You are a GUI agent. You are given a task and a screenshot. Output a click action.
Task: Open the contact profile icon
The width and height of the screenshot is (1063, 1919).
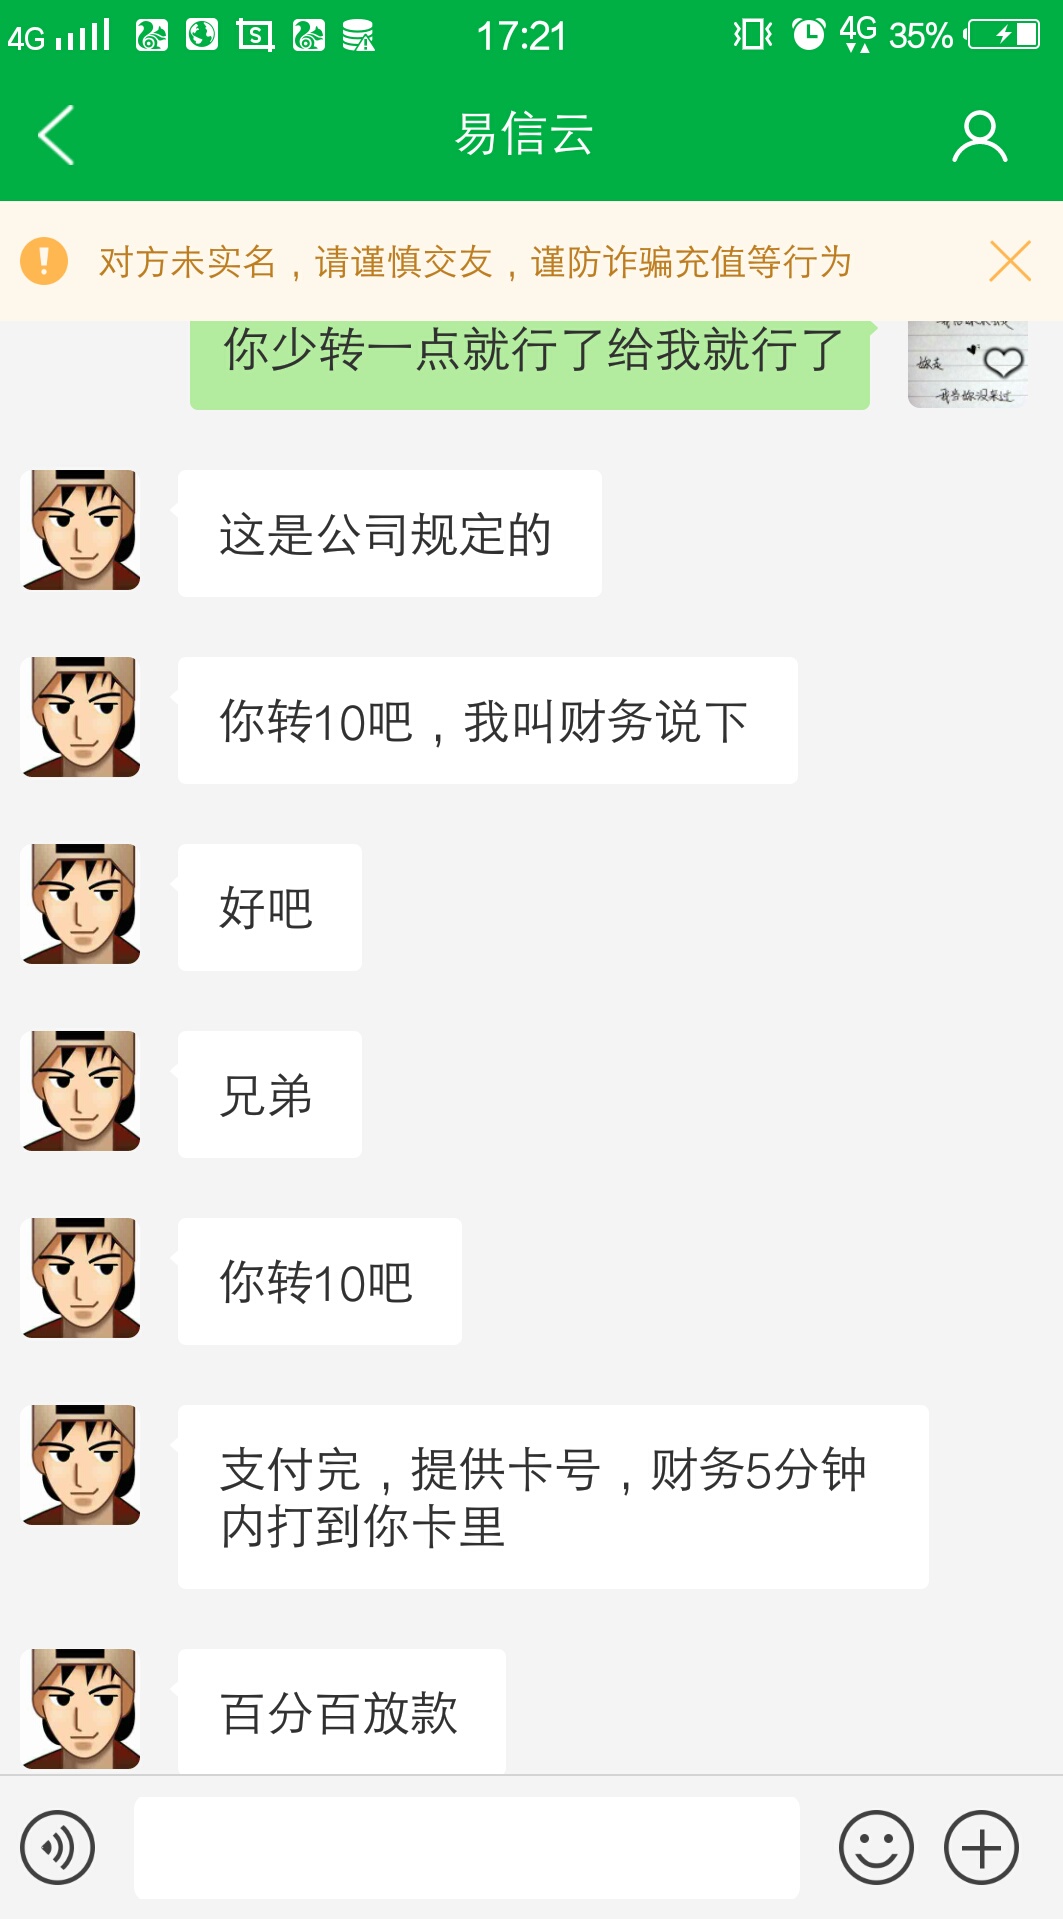click(979, 136)
